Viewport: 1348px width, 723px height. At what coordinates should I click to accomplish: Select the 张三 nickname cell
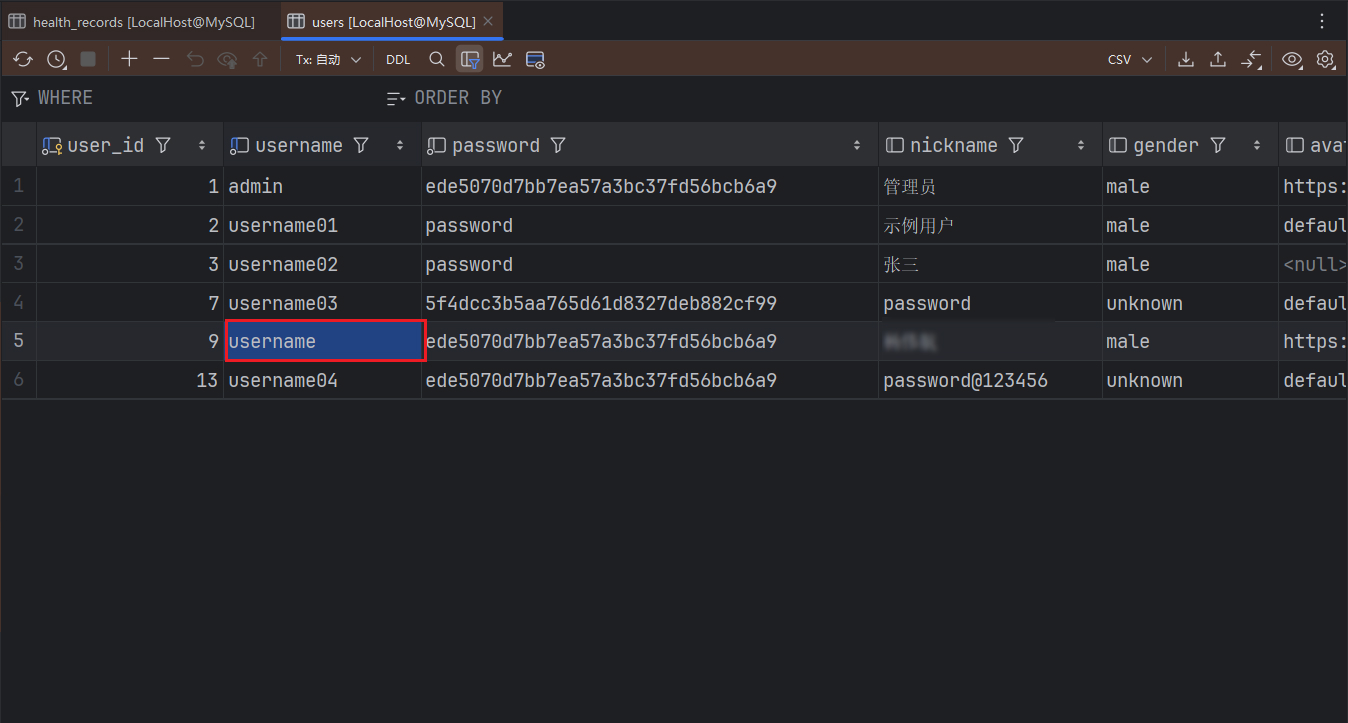[x=990, y=264]
